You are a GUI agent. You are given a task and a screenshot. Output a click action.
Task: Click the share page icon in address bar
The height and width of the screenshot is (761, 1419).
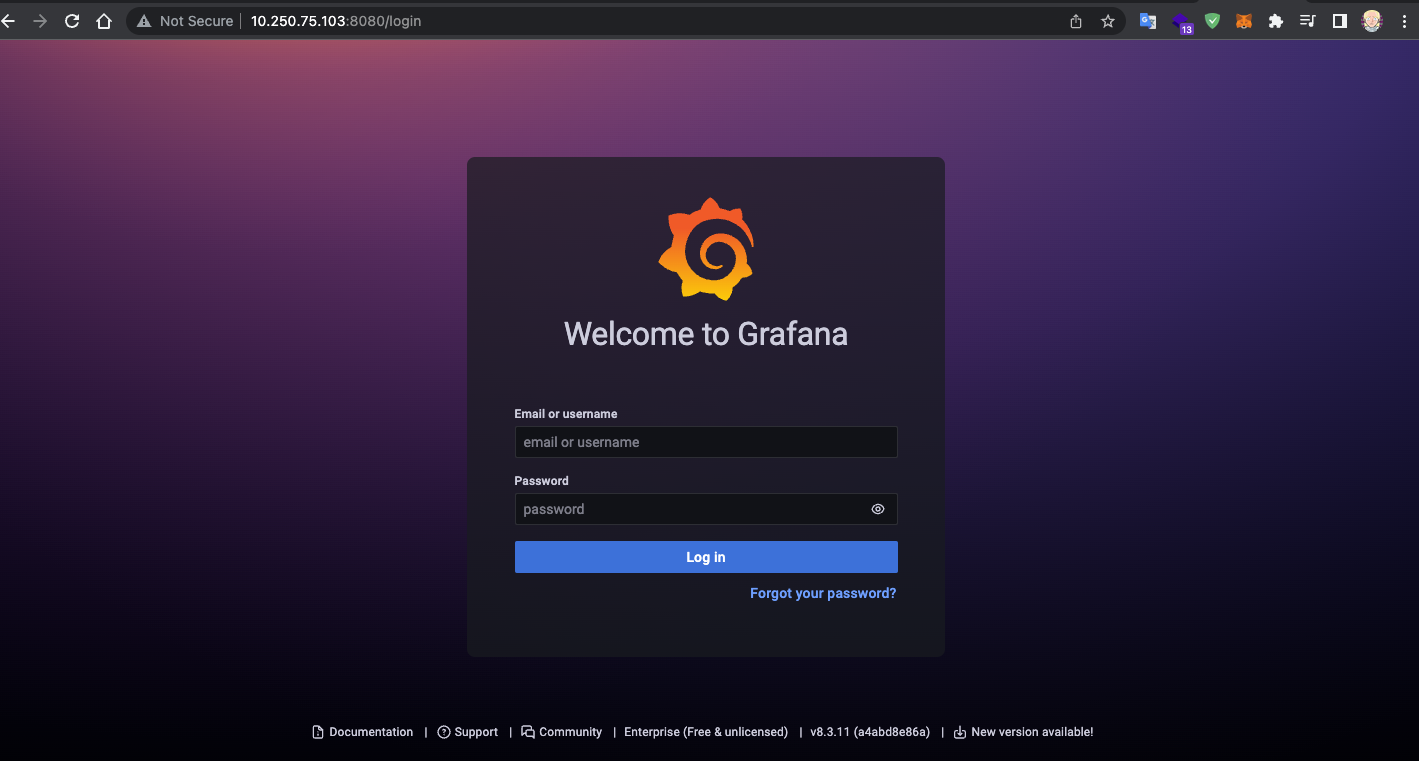pos(1076,21)
